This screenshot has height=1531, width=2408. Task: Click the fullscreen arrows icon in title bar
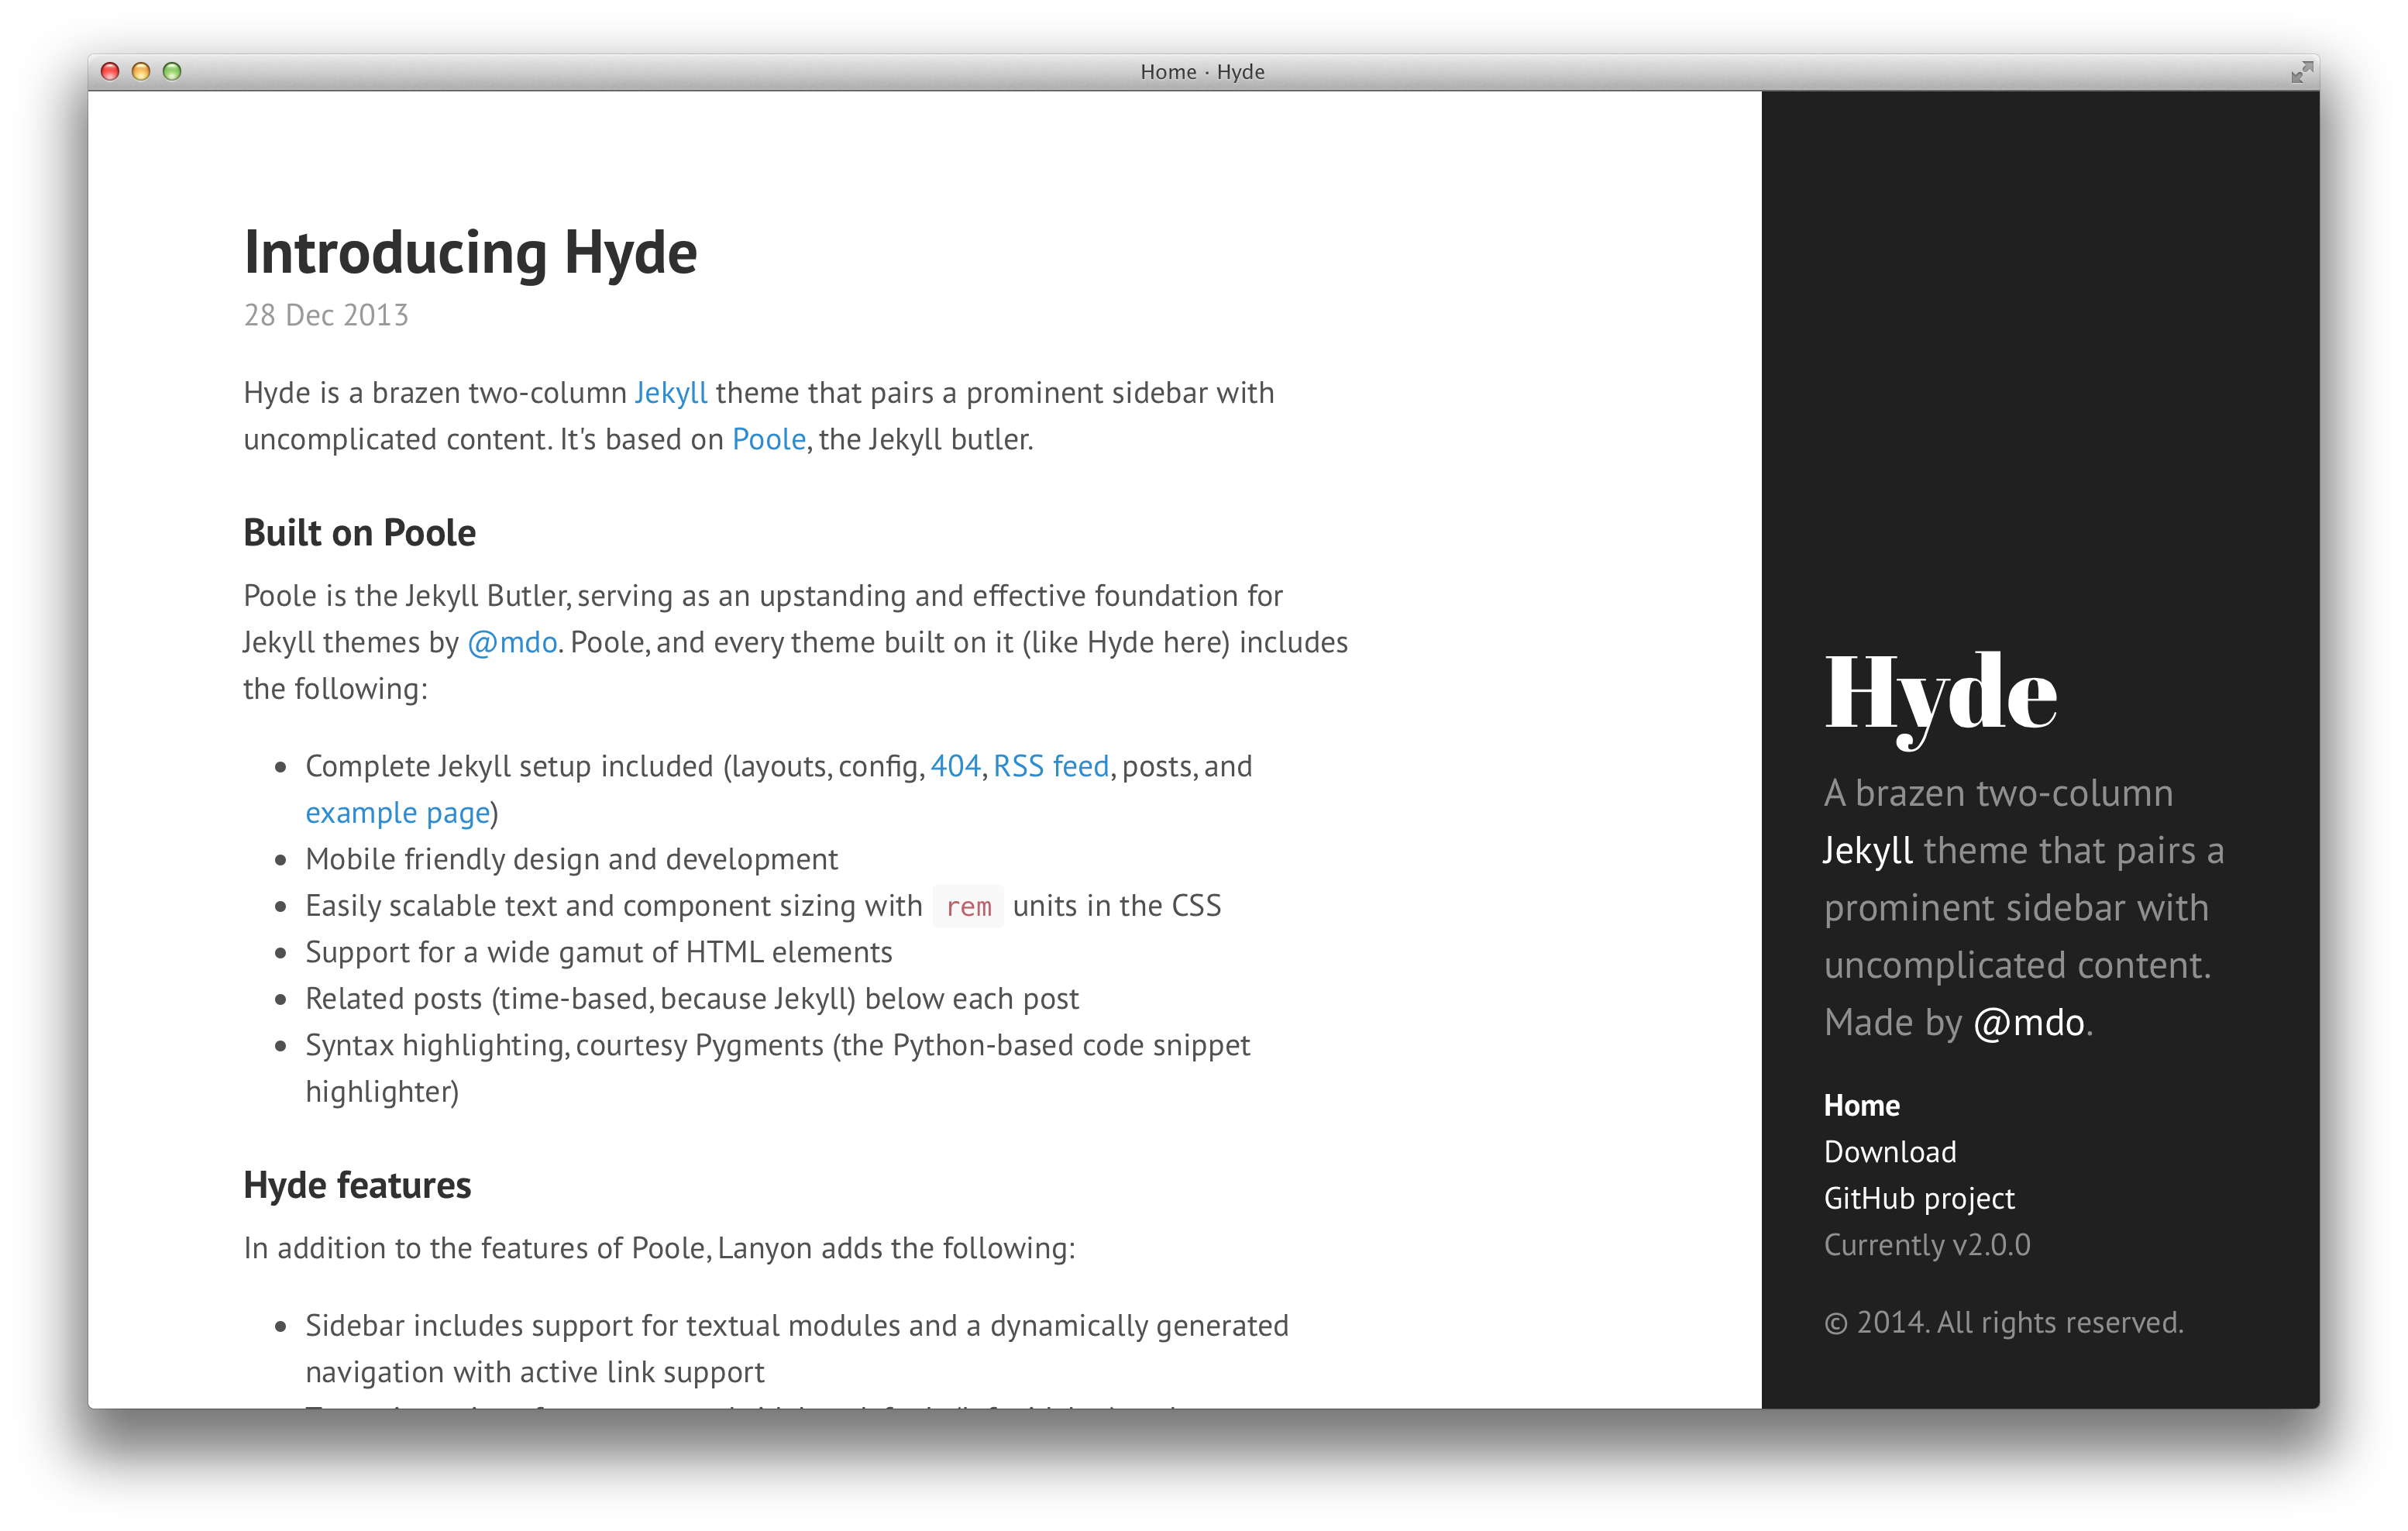coord(2301,72)
